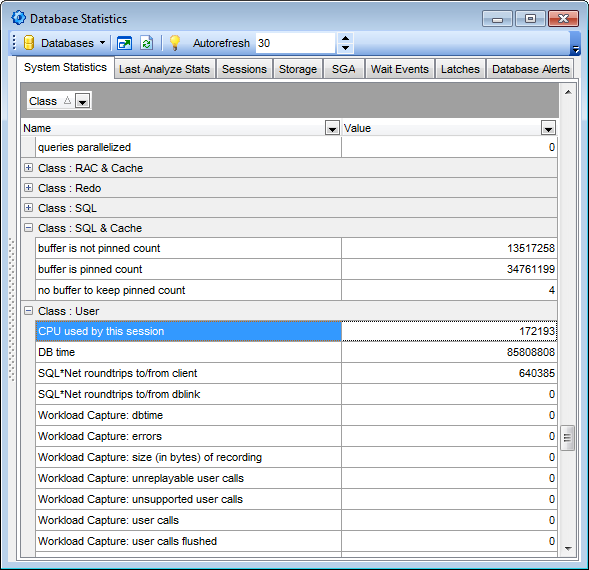Open the Class group filter dropdown
This screenshot has height=570, width=589.
pos(83,101)
